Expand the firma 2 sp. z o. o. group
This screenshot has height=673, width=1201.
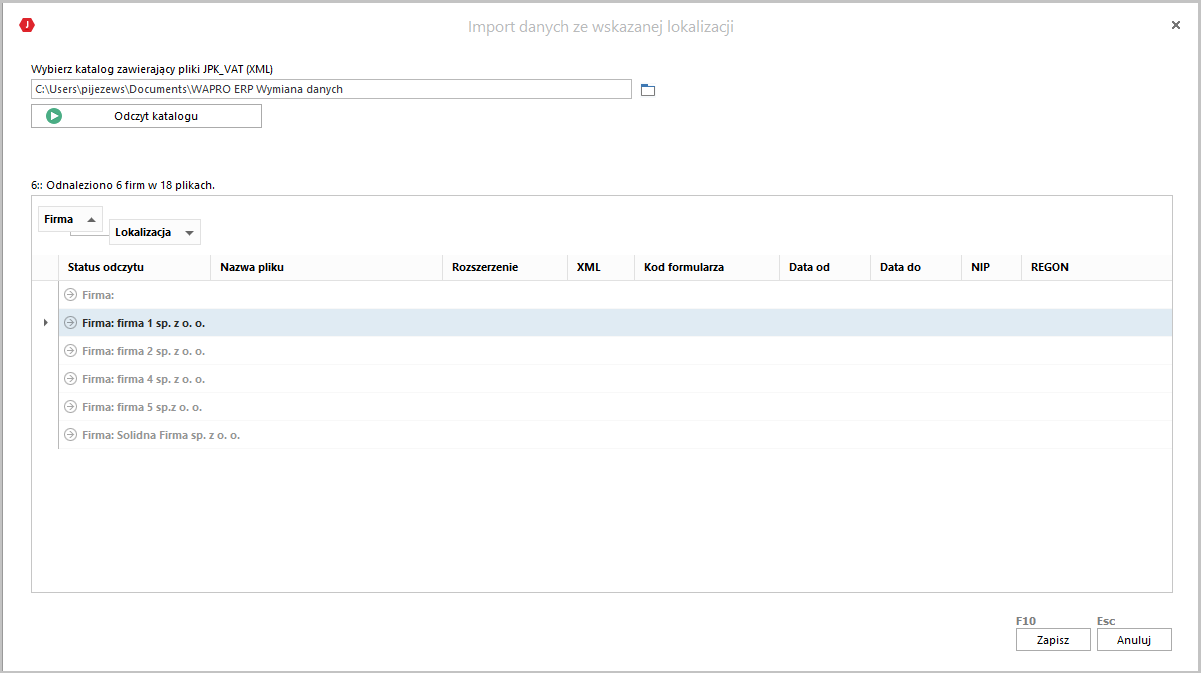pyautogui.click(x=71, y=351)
